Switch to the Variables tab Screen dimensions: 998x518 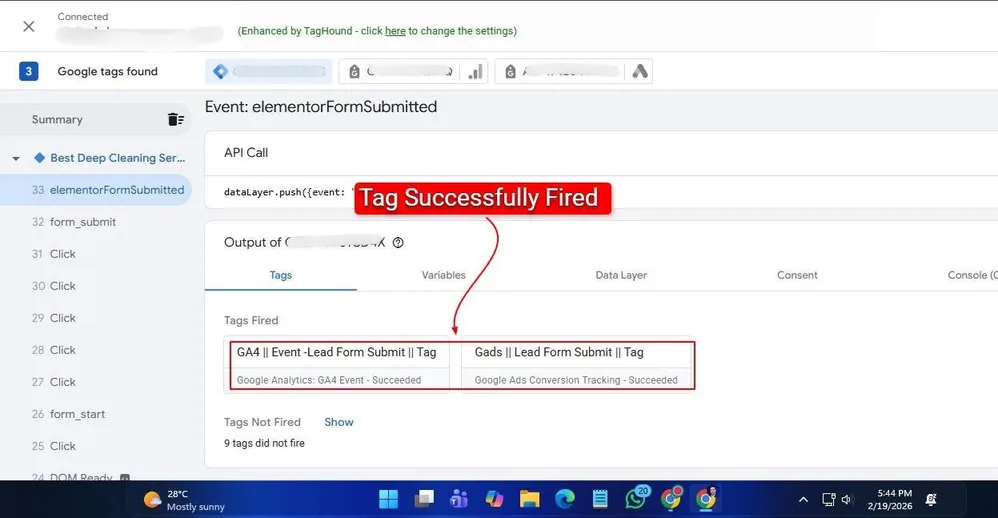point(444,275)
